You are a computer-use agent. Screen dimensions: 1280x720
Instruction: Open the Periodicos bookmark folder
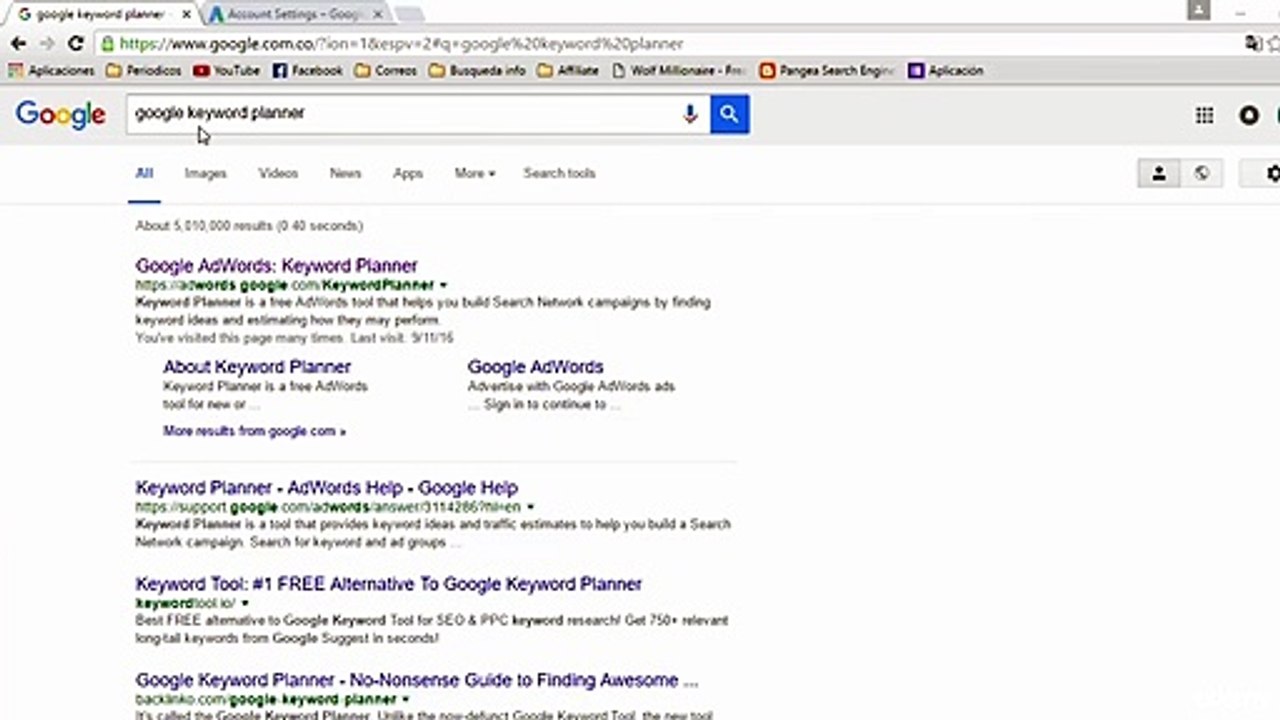click(x=143, y=71)
